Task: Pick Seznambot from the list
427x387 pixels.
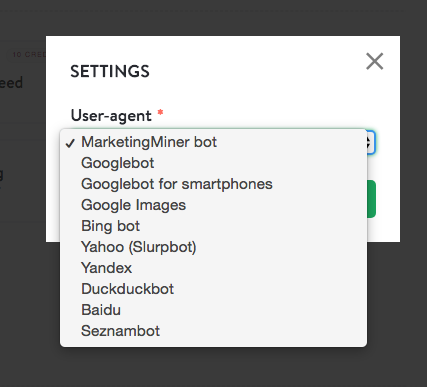Action: (213, 331)
